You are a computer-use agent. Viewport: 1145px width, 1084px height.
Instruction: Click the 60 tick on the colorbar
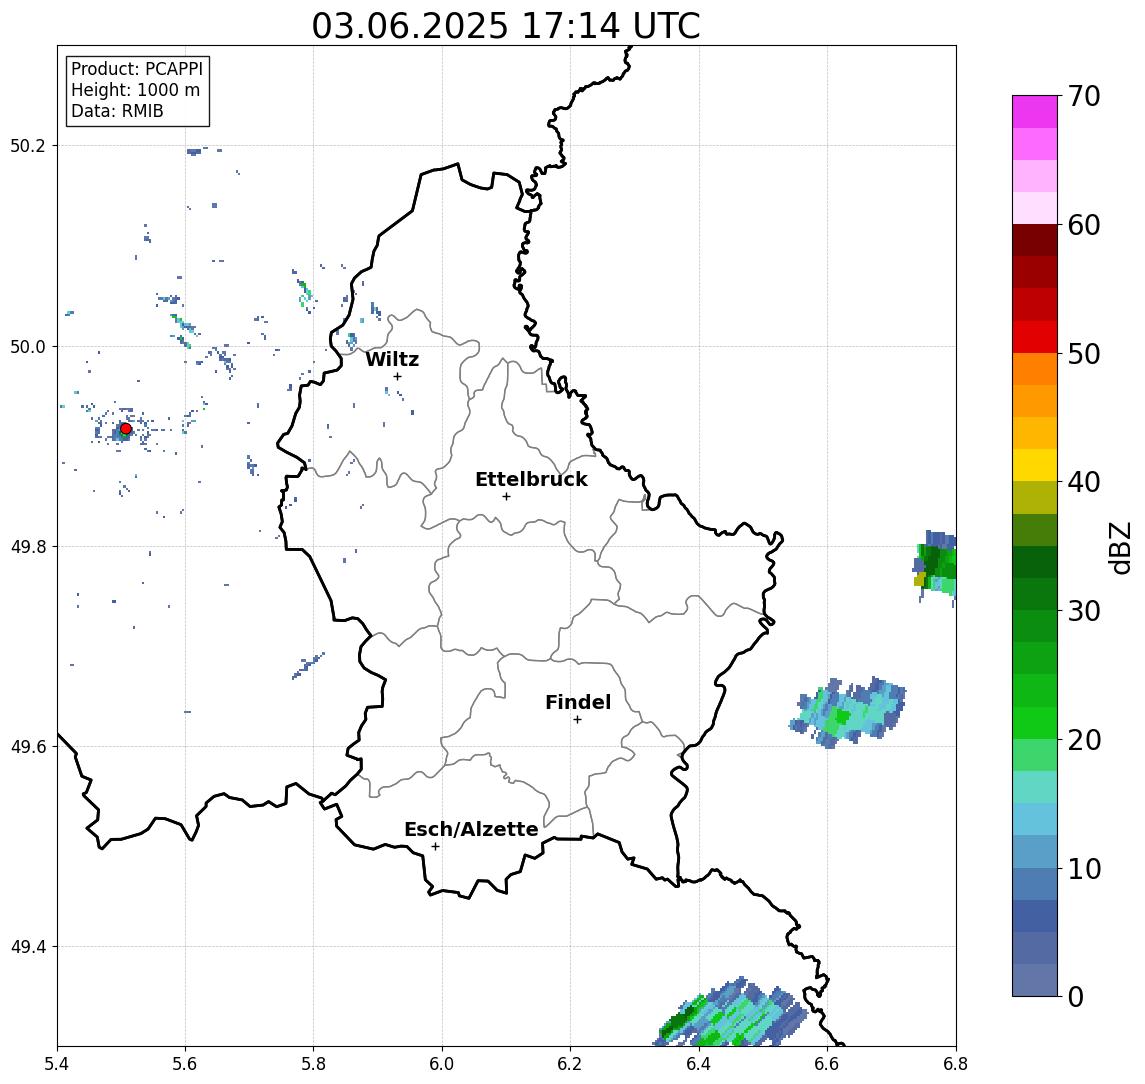click(1083, 225)
